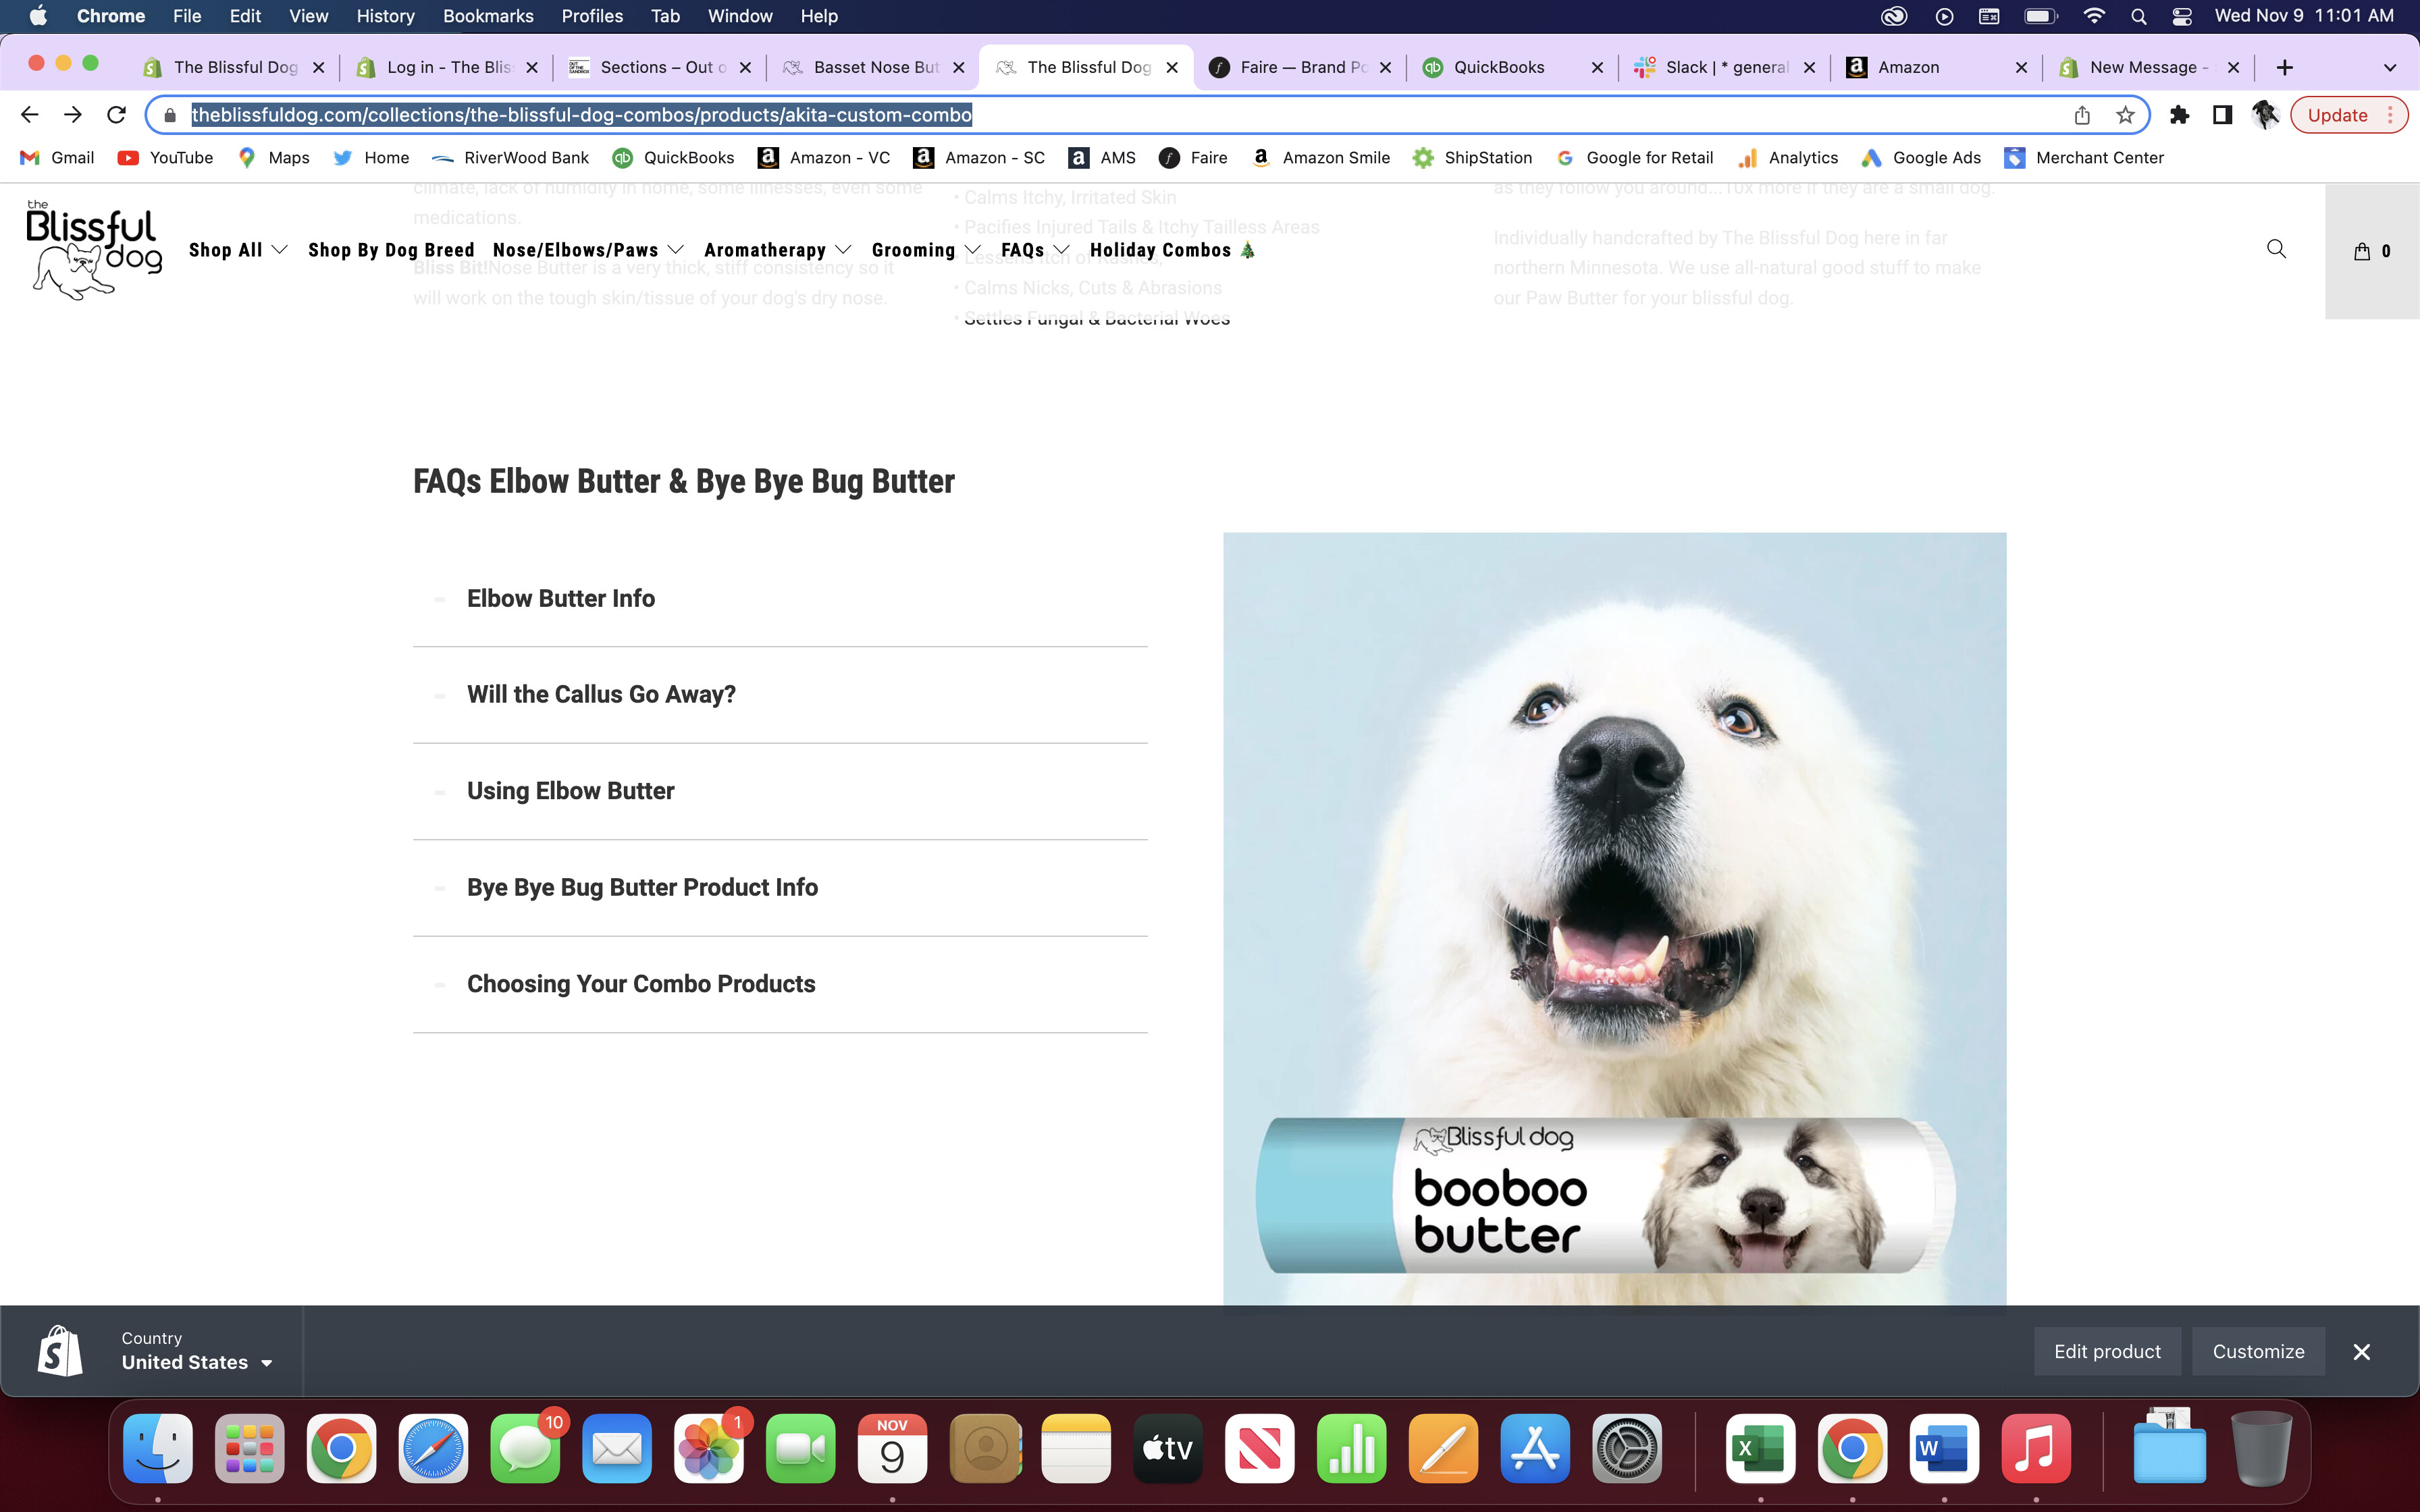
Task: Open the Shop All dropdown menu
Action: click(237, 250)
